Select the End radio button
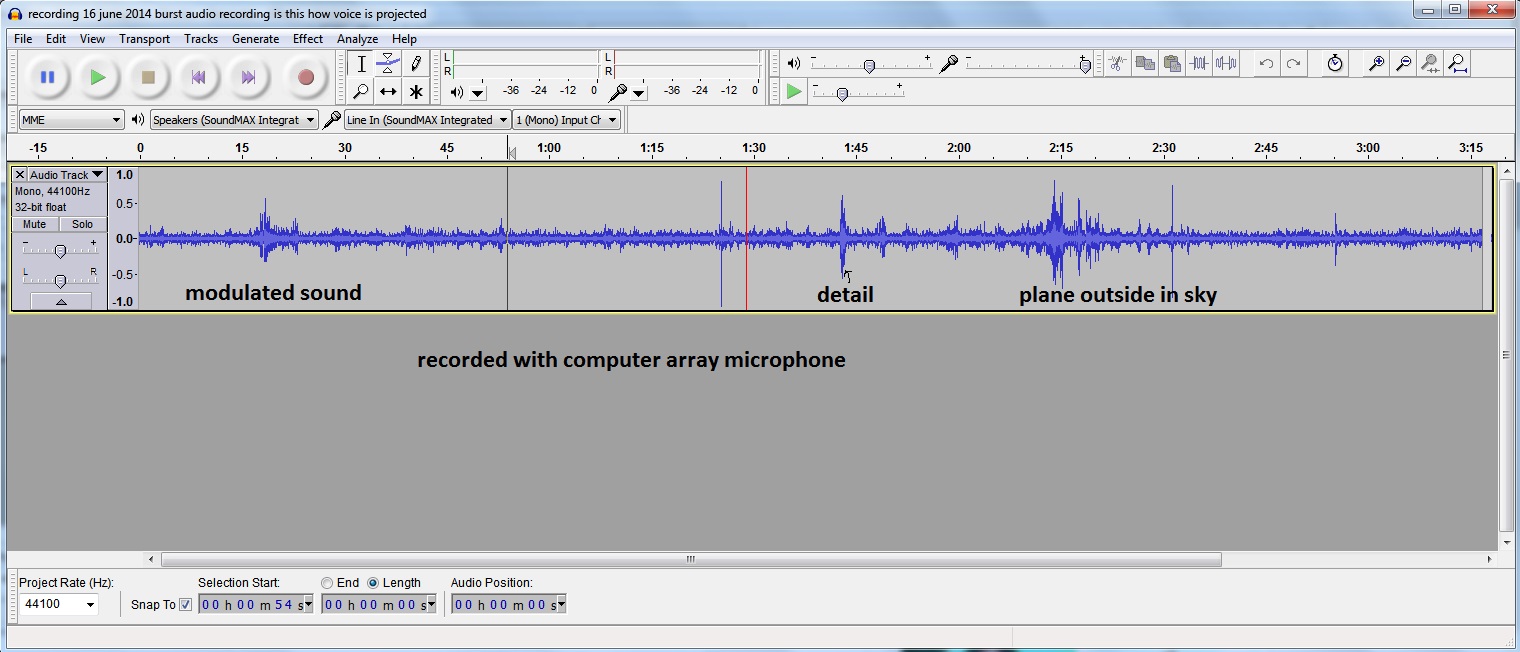 pyautogui.click(x=327, y=583)
